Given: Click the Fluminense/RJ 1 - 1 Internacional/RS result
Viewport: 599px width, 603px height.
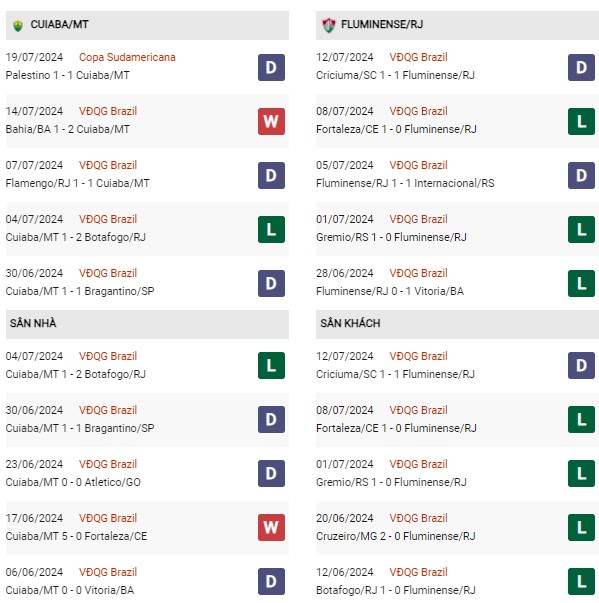Looking at the screenshot, I should (405, 183).
